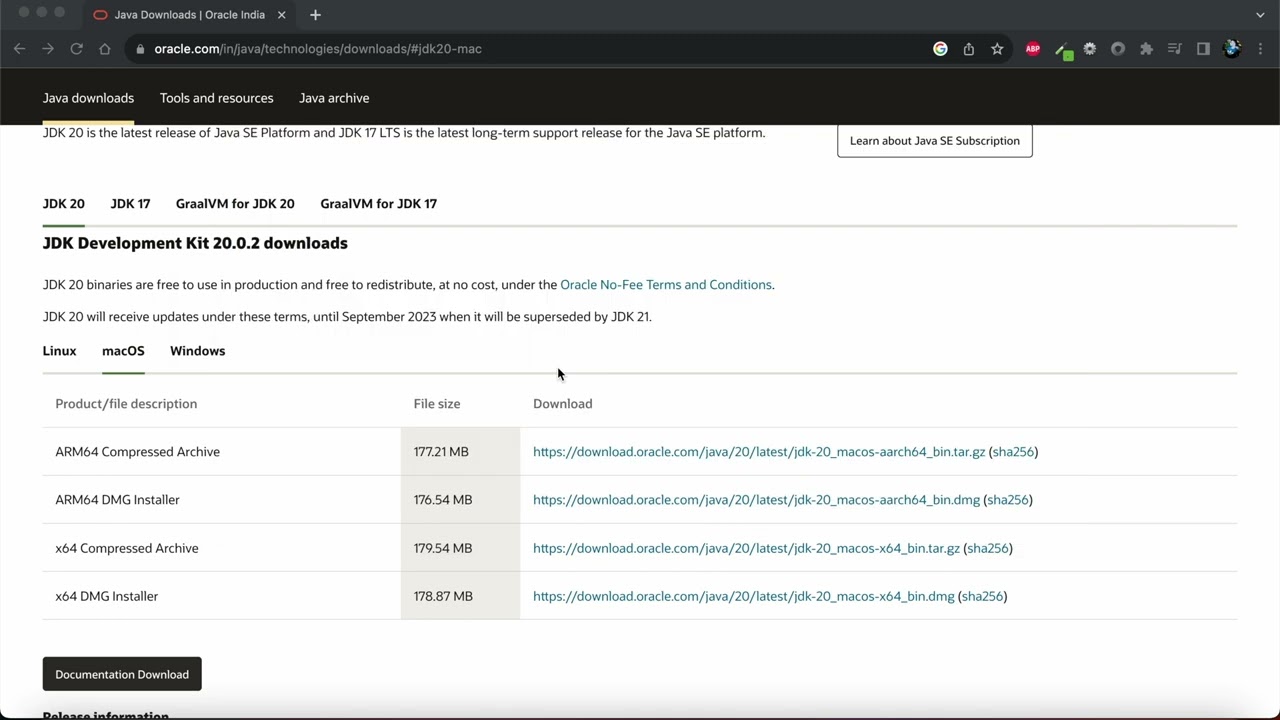
Task: Click the 'ARM64 DMG Installer' description text
Action: pyautogui.click(x=117, y=500)
